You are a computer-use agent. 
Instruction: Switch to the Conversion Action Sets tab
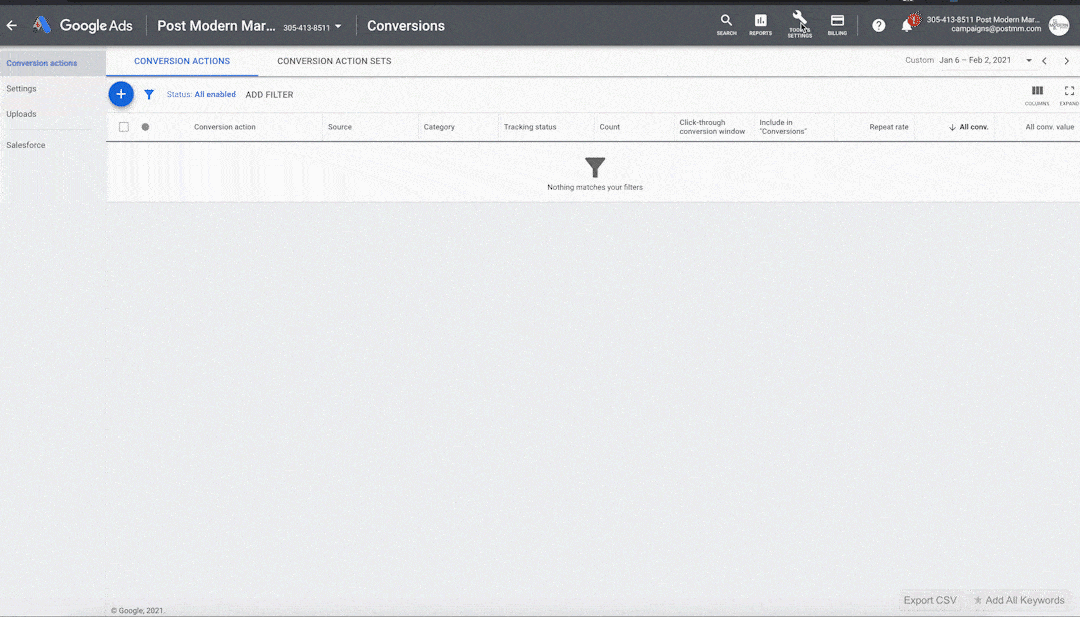click(x=334, y=61)
